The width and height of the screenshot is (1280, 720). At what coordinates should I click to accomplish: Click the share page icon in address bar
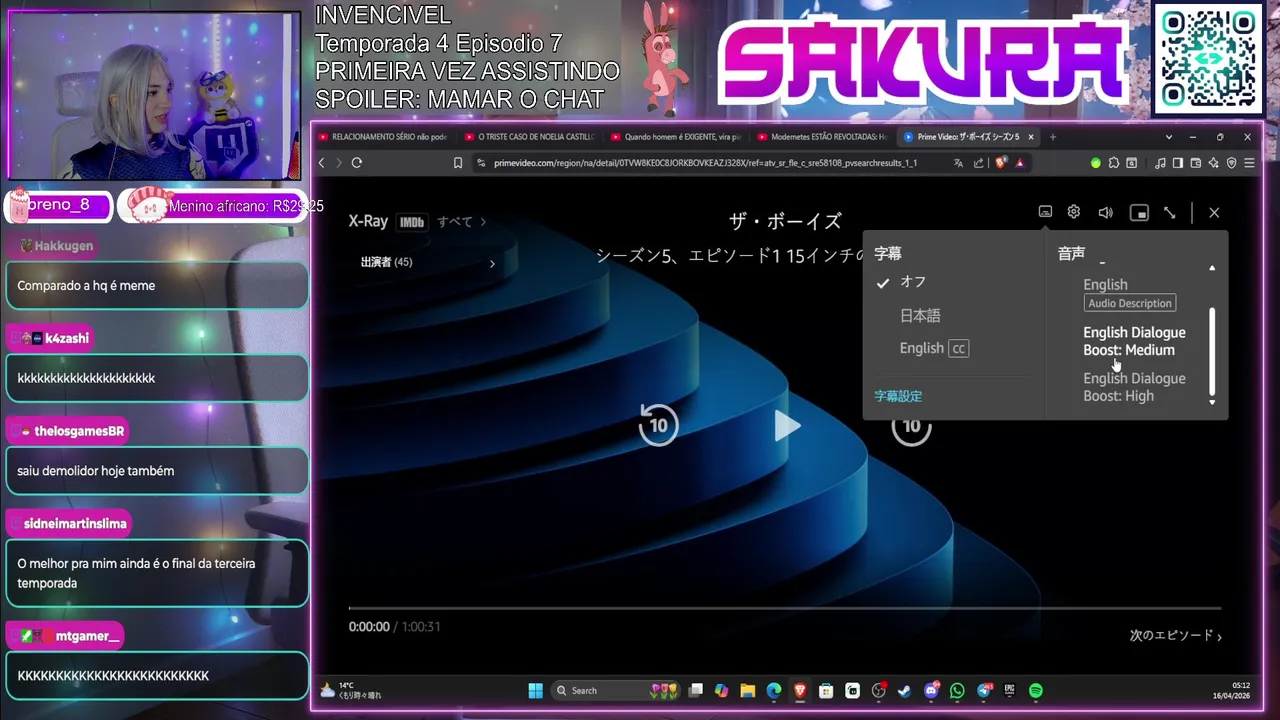[978, 163]
